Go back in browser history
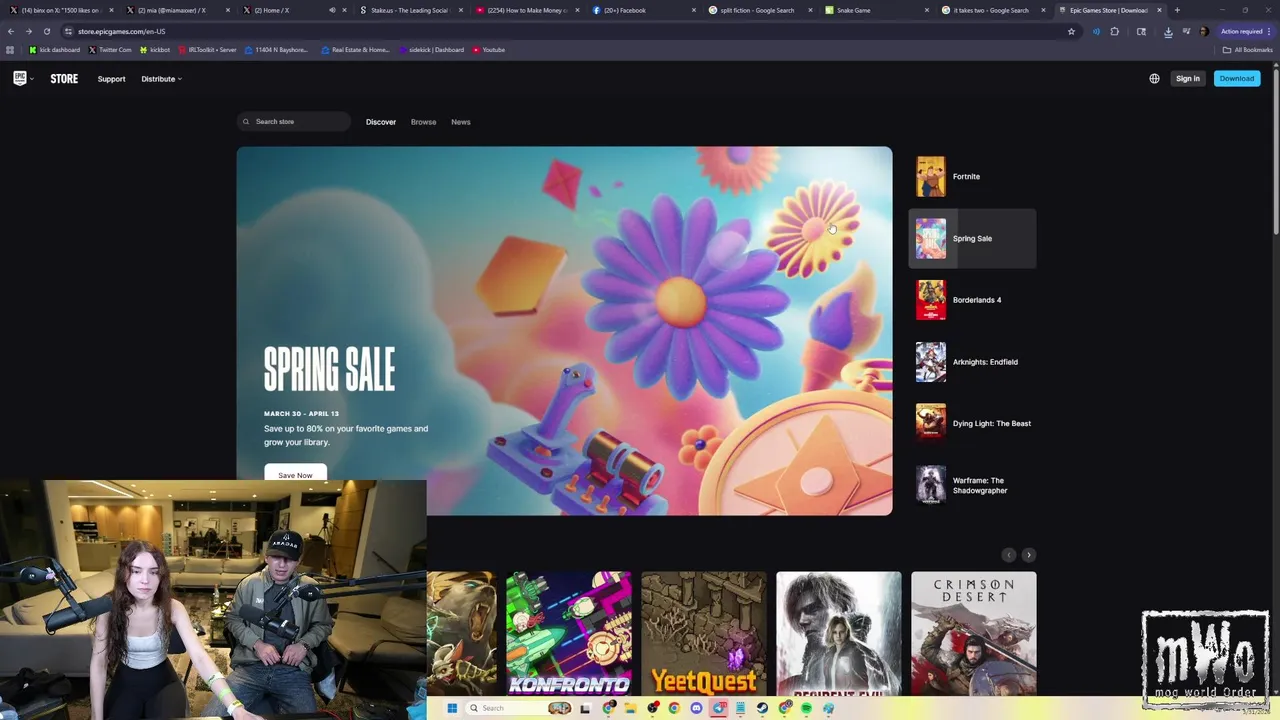1280x720 pixels. 11,31
